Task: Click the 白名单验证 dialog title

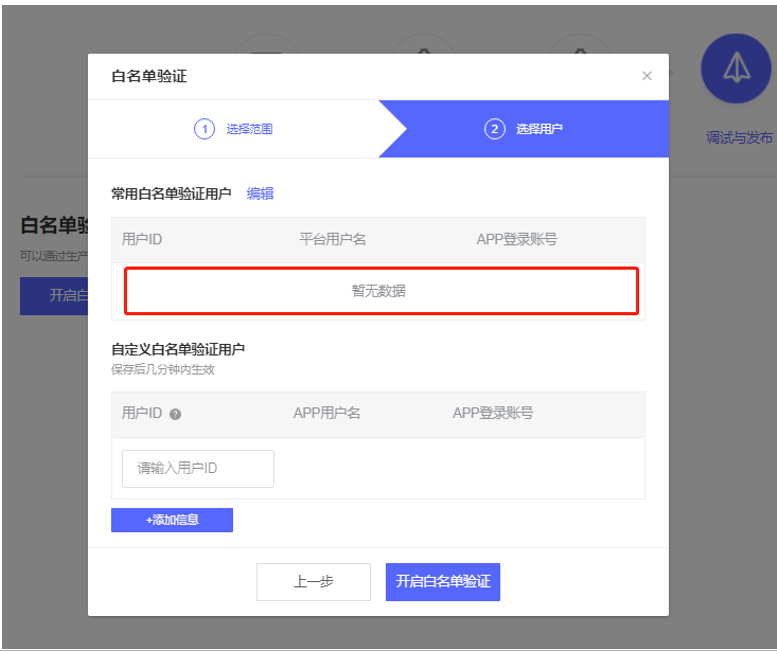Action: point(149,76)
